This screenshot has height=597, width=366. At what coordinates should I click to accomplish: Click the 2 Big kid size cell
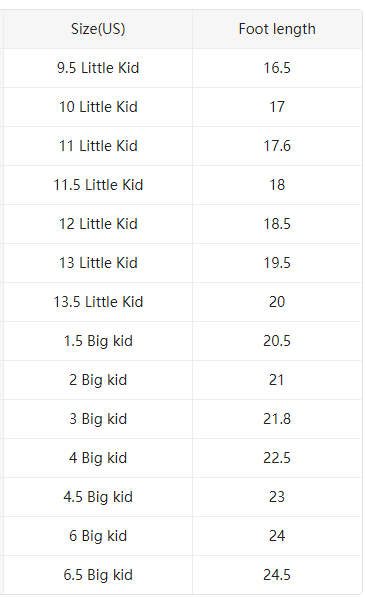click(x=98, y=380)
